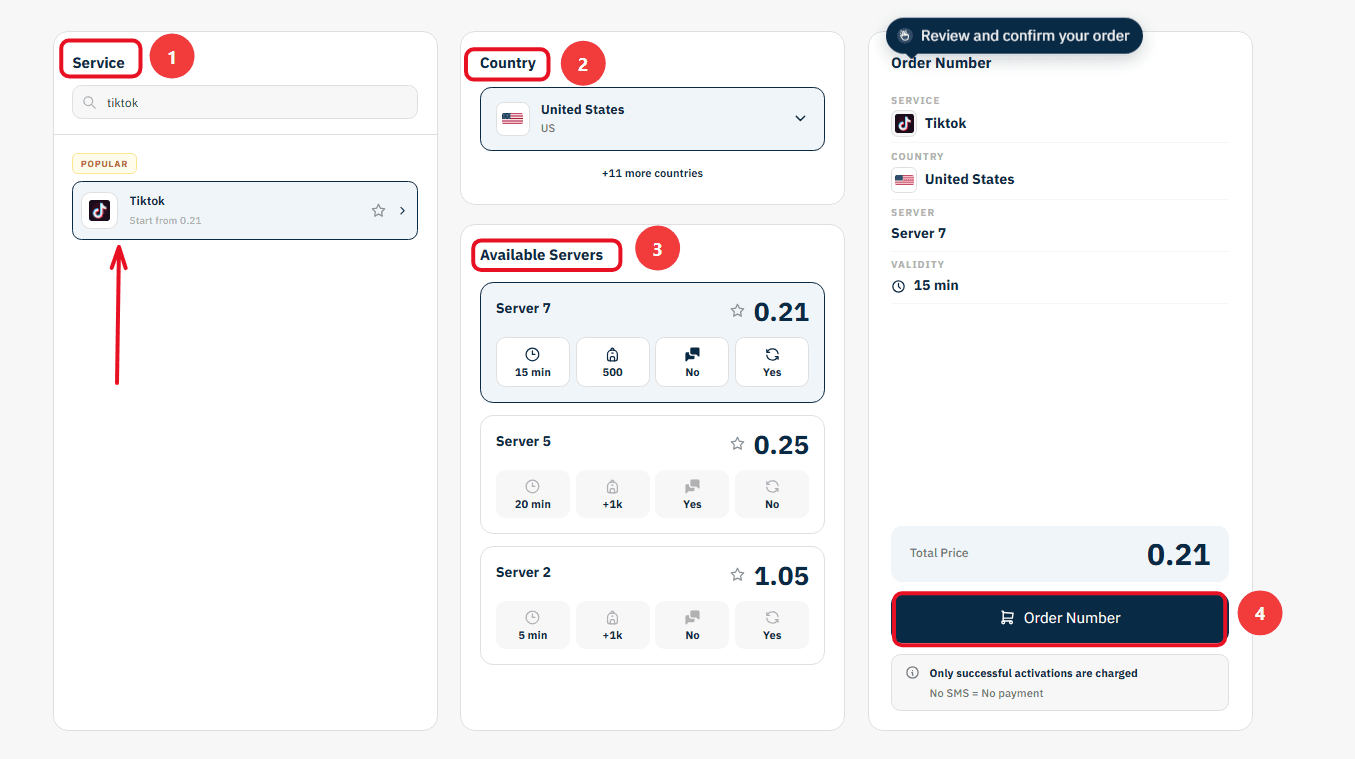The width and height of the screenshot is (1355, 759).
Task: Click Server 7 clock 15 min tile
Action: pyautogui.click(x=533, y=362)
